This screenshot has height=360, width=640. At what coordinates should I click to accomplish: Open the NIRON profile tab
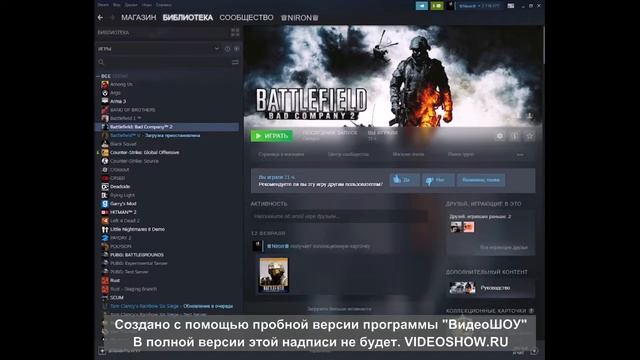click(x=300, y=18)
